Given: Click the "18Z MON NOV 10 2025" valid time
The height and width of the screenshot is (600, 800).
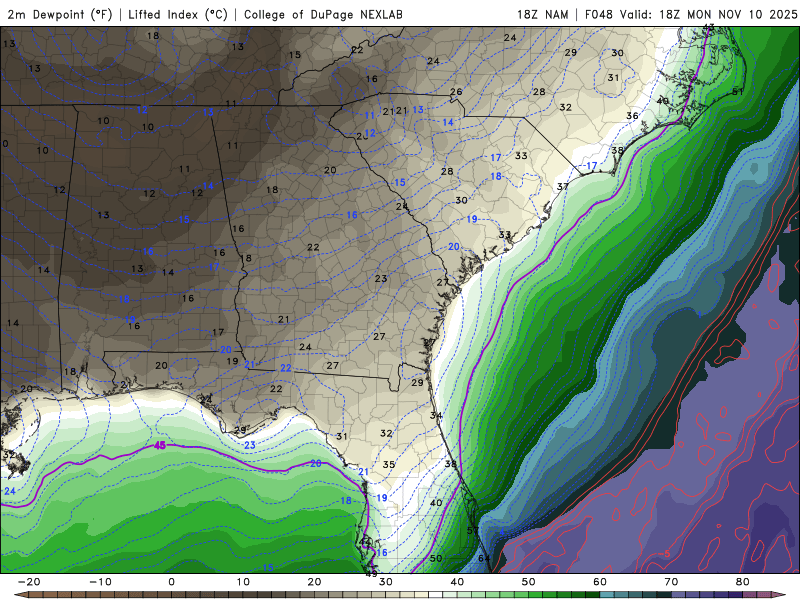Looking at the screenshot, I should pos(728,14).
